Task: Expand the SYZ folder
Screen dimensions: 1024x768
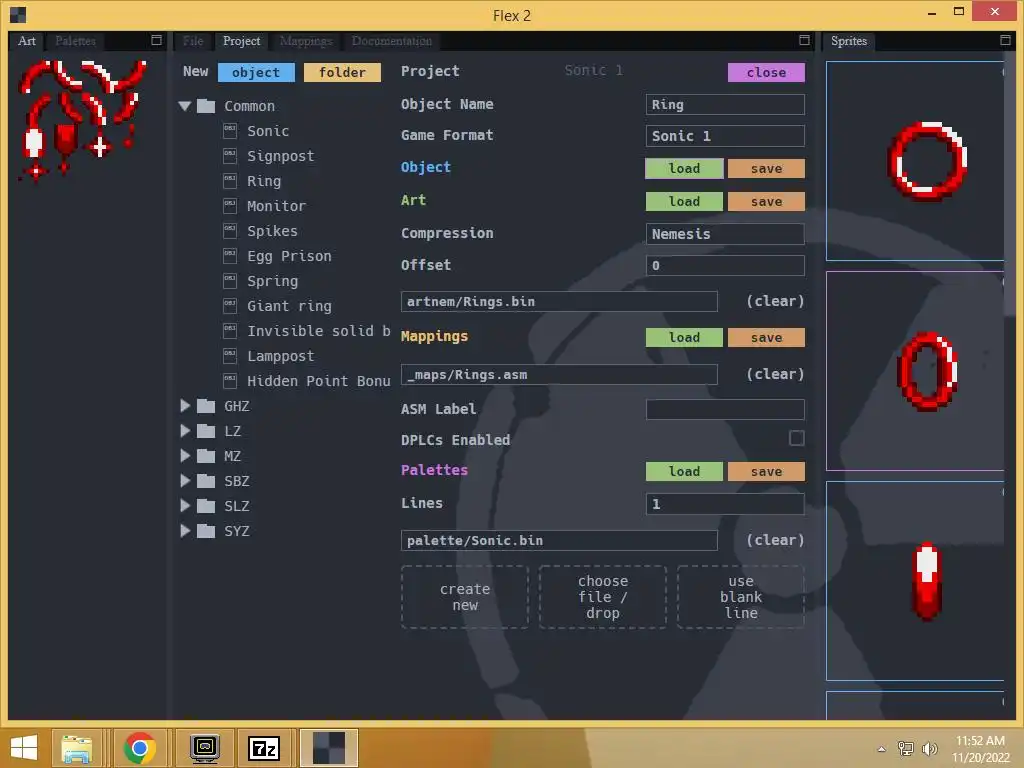Action: click(x=185, y=531)
